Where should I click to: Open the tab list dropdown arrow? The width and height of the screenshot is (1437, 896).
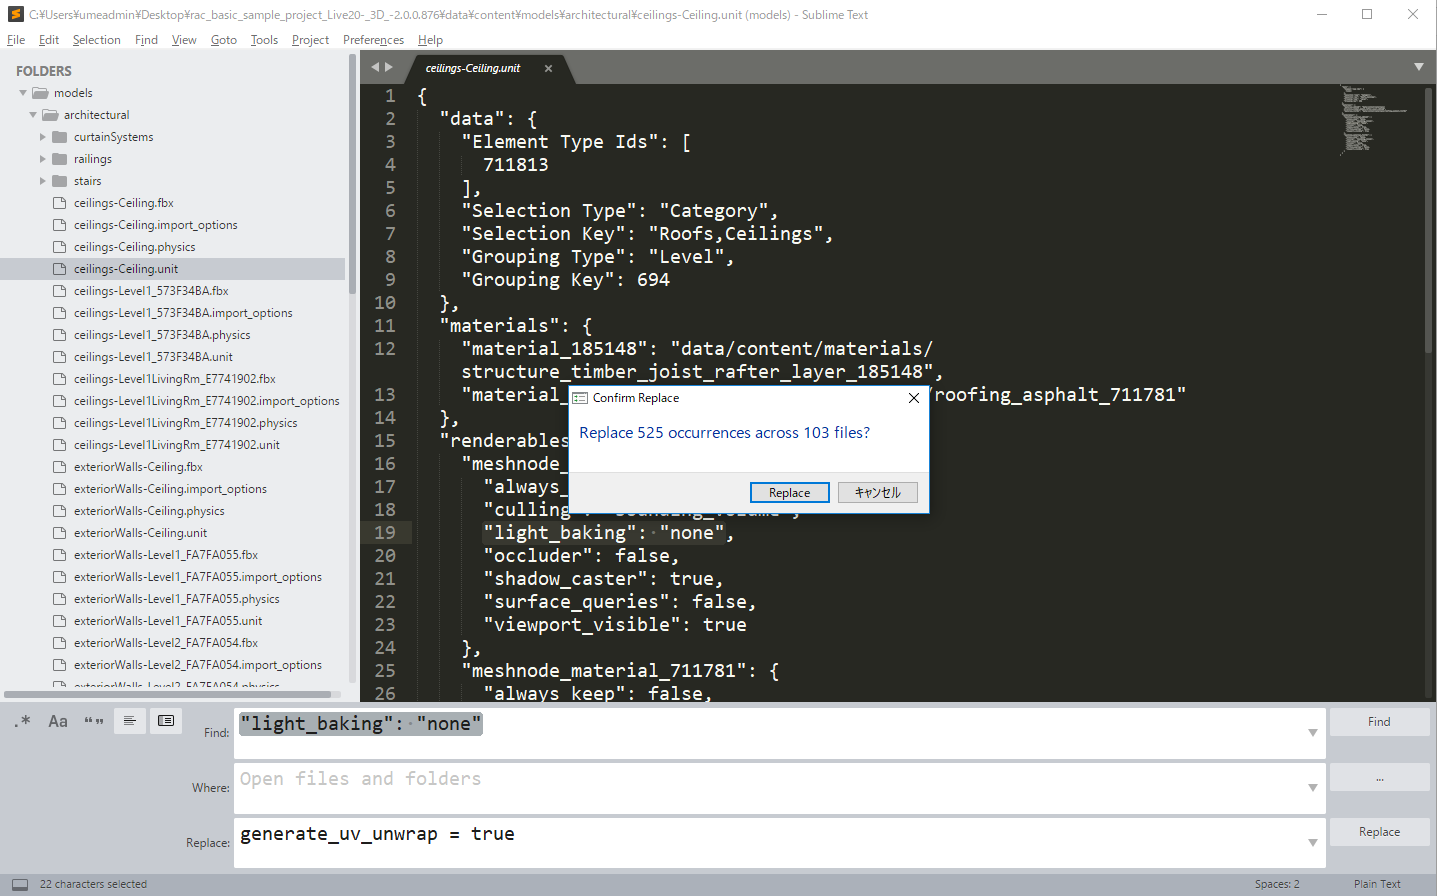coord(1418,67)
